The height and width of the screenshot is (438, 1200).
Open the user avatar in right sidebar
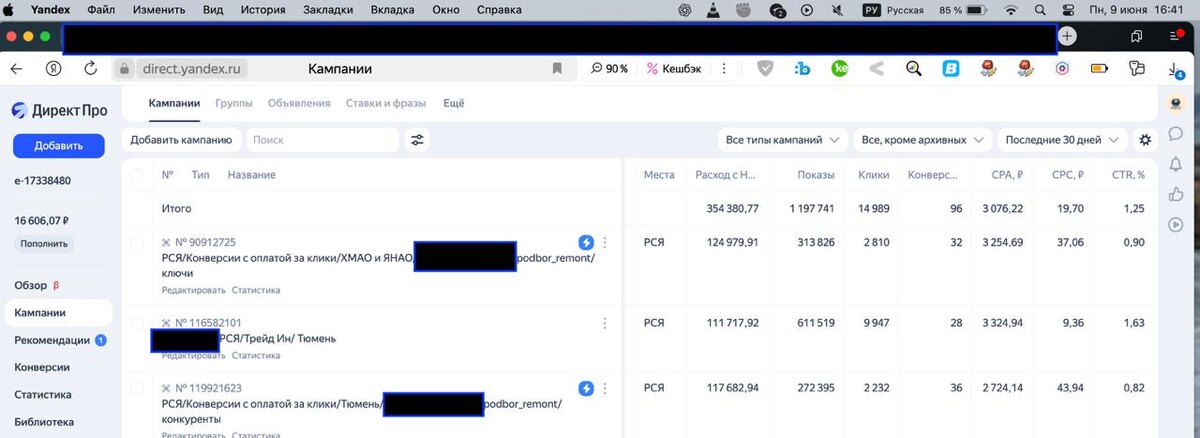coord(1176,104)
